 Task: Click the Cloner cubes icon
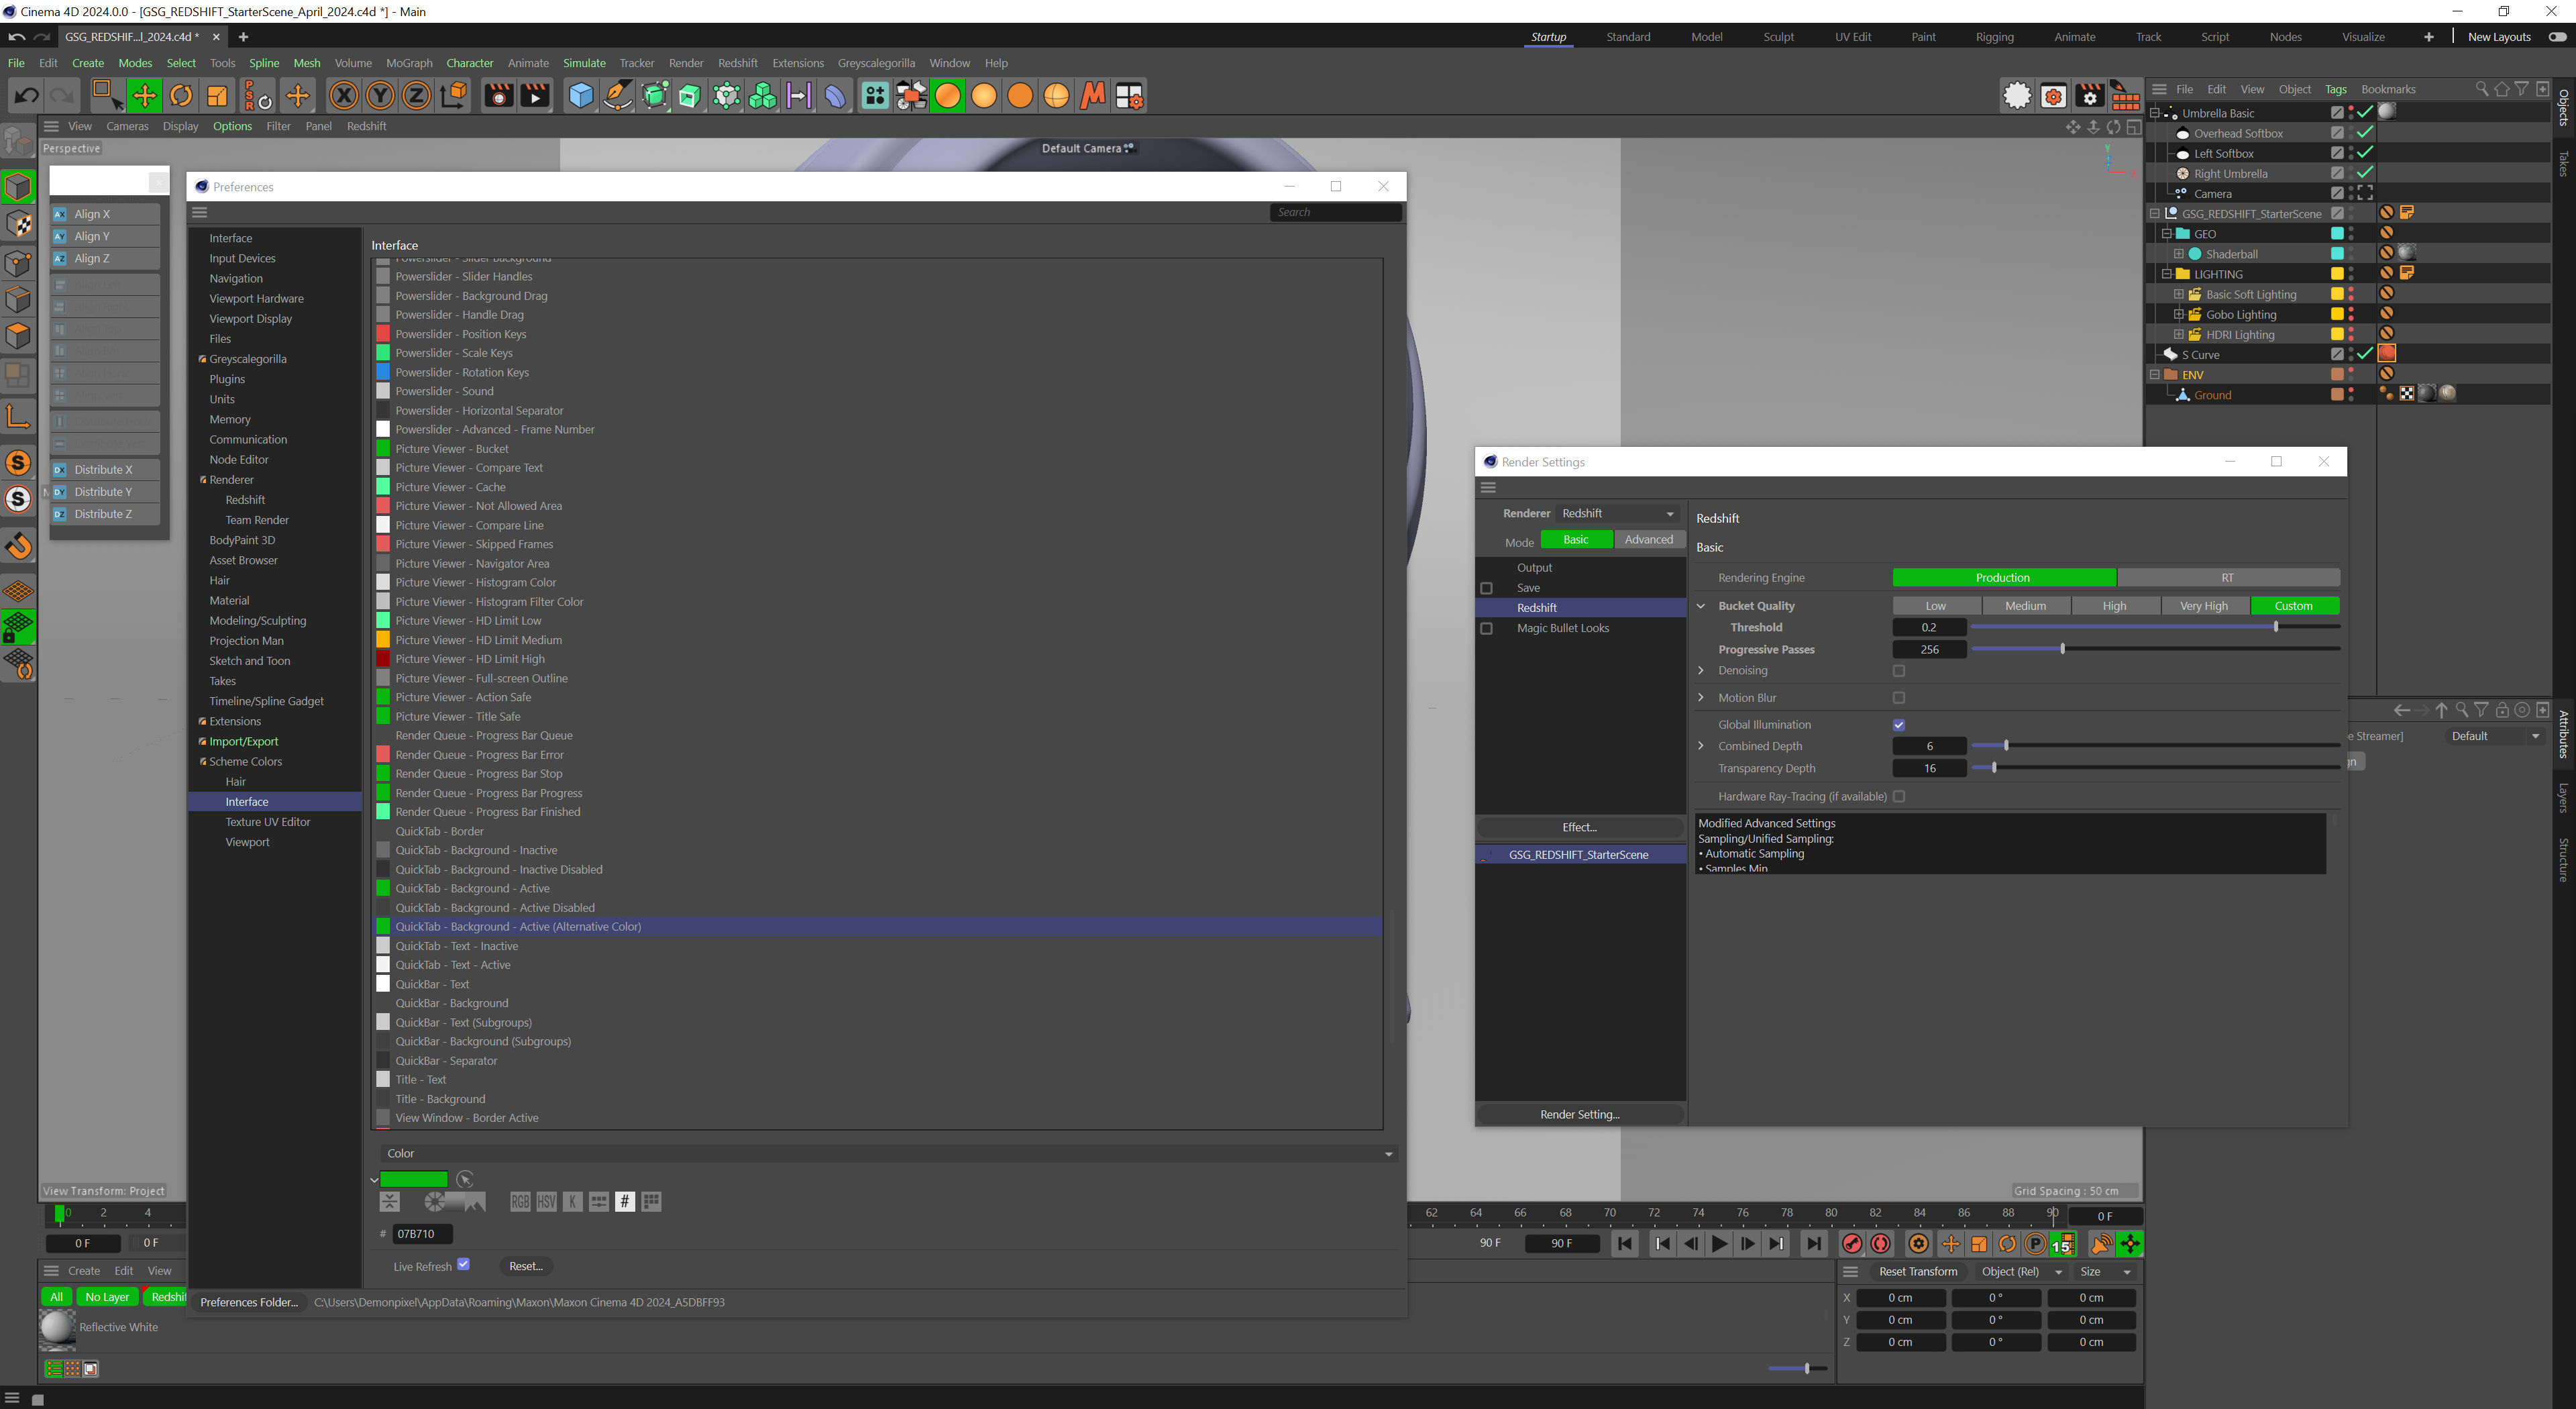pos(763,96)
